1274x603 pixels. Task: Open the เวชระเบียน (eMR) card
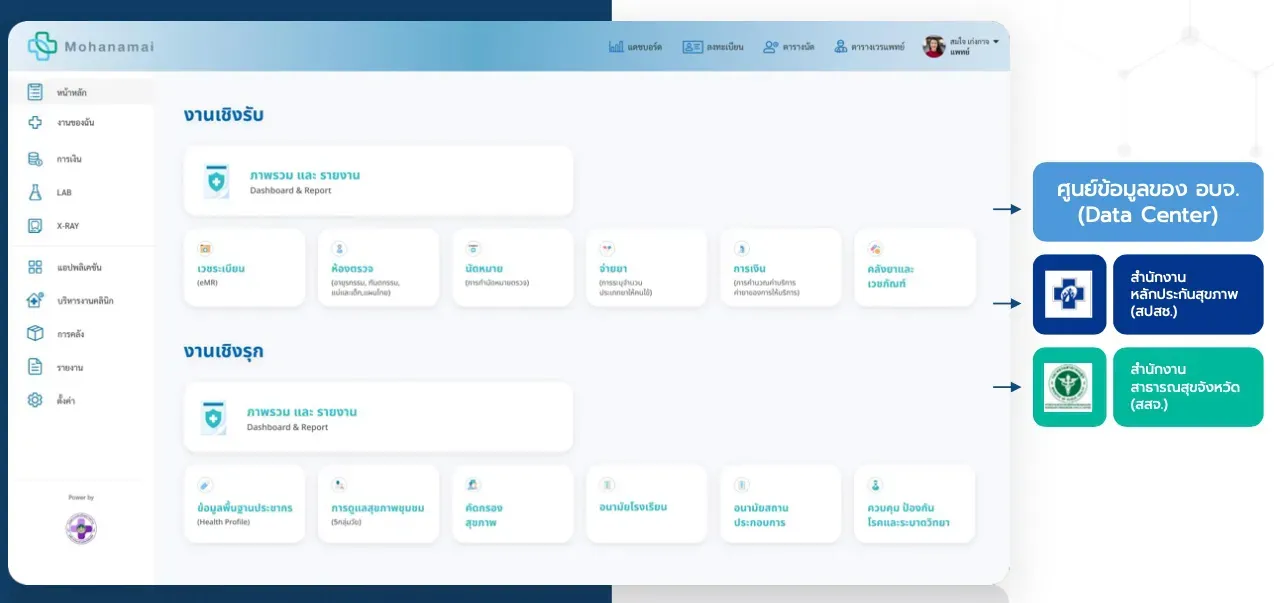click(245, 267)
